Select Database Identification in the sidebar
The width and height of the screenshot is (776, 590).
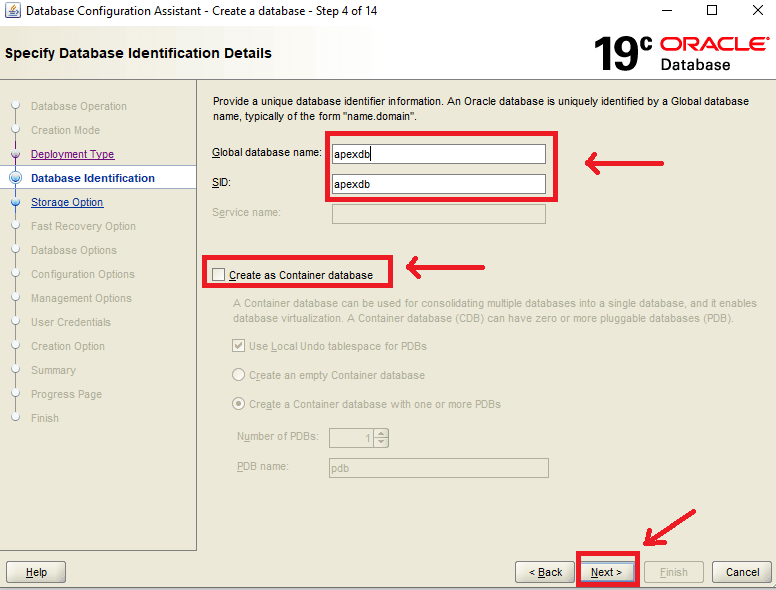(92, 178)
